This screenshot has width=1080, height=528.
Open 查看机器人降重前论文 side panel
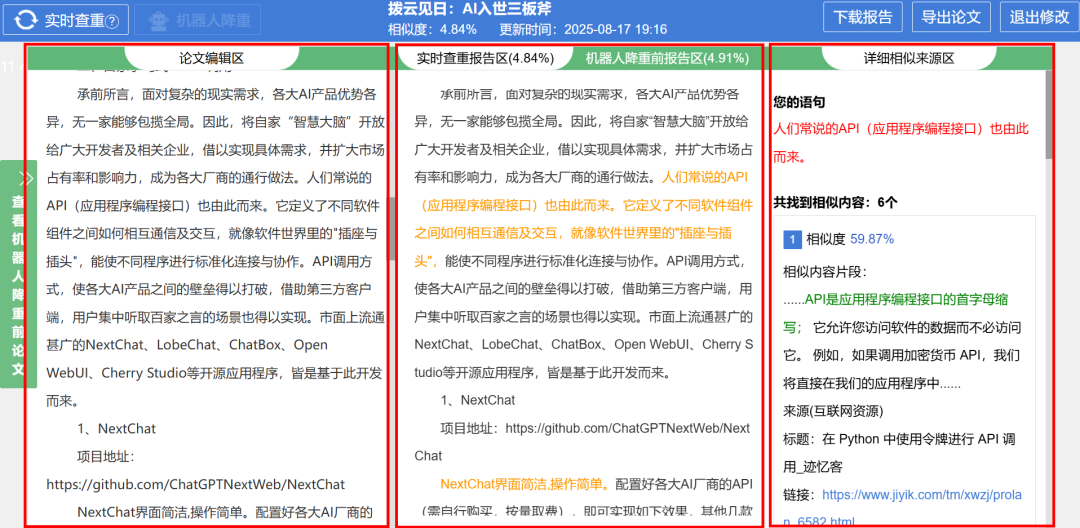tap(19, 285)
